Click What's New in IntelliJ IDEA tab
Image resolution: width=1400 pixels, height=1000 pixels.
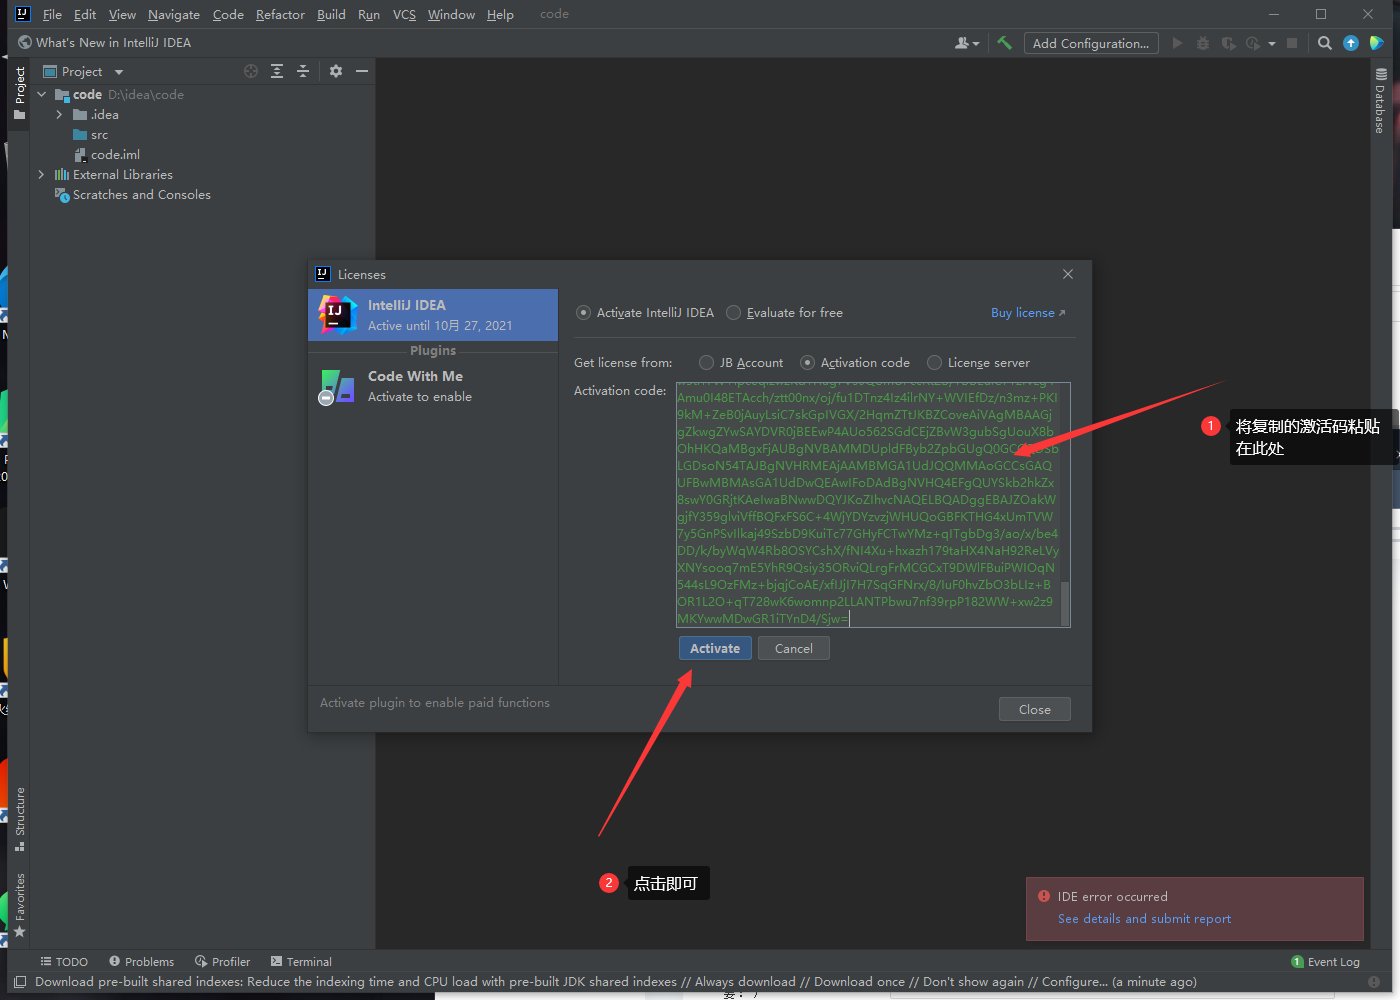tap(105, 43)
